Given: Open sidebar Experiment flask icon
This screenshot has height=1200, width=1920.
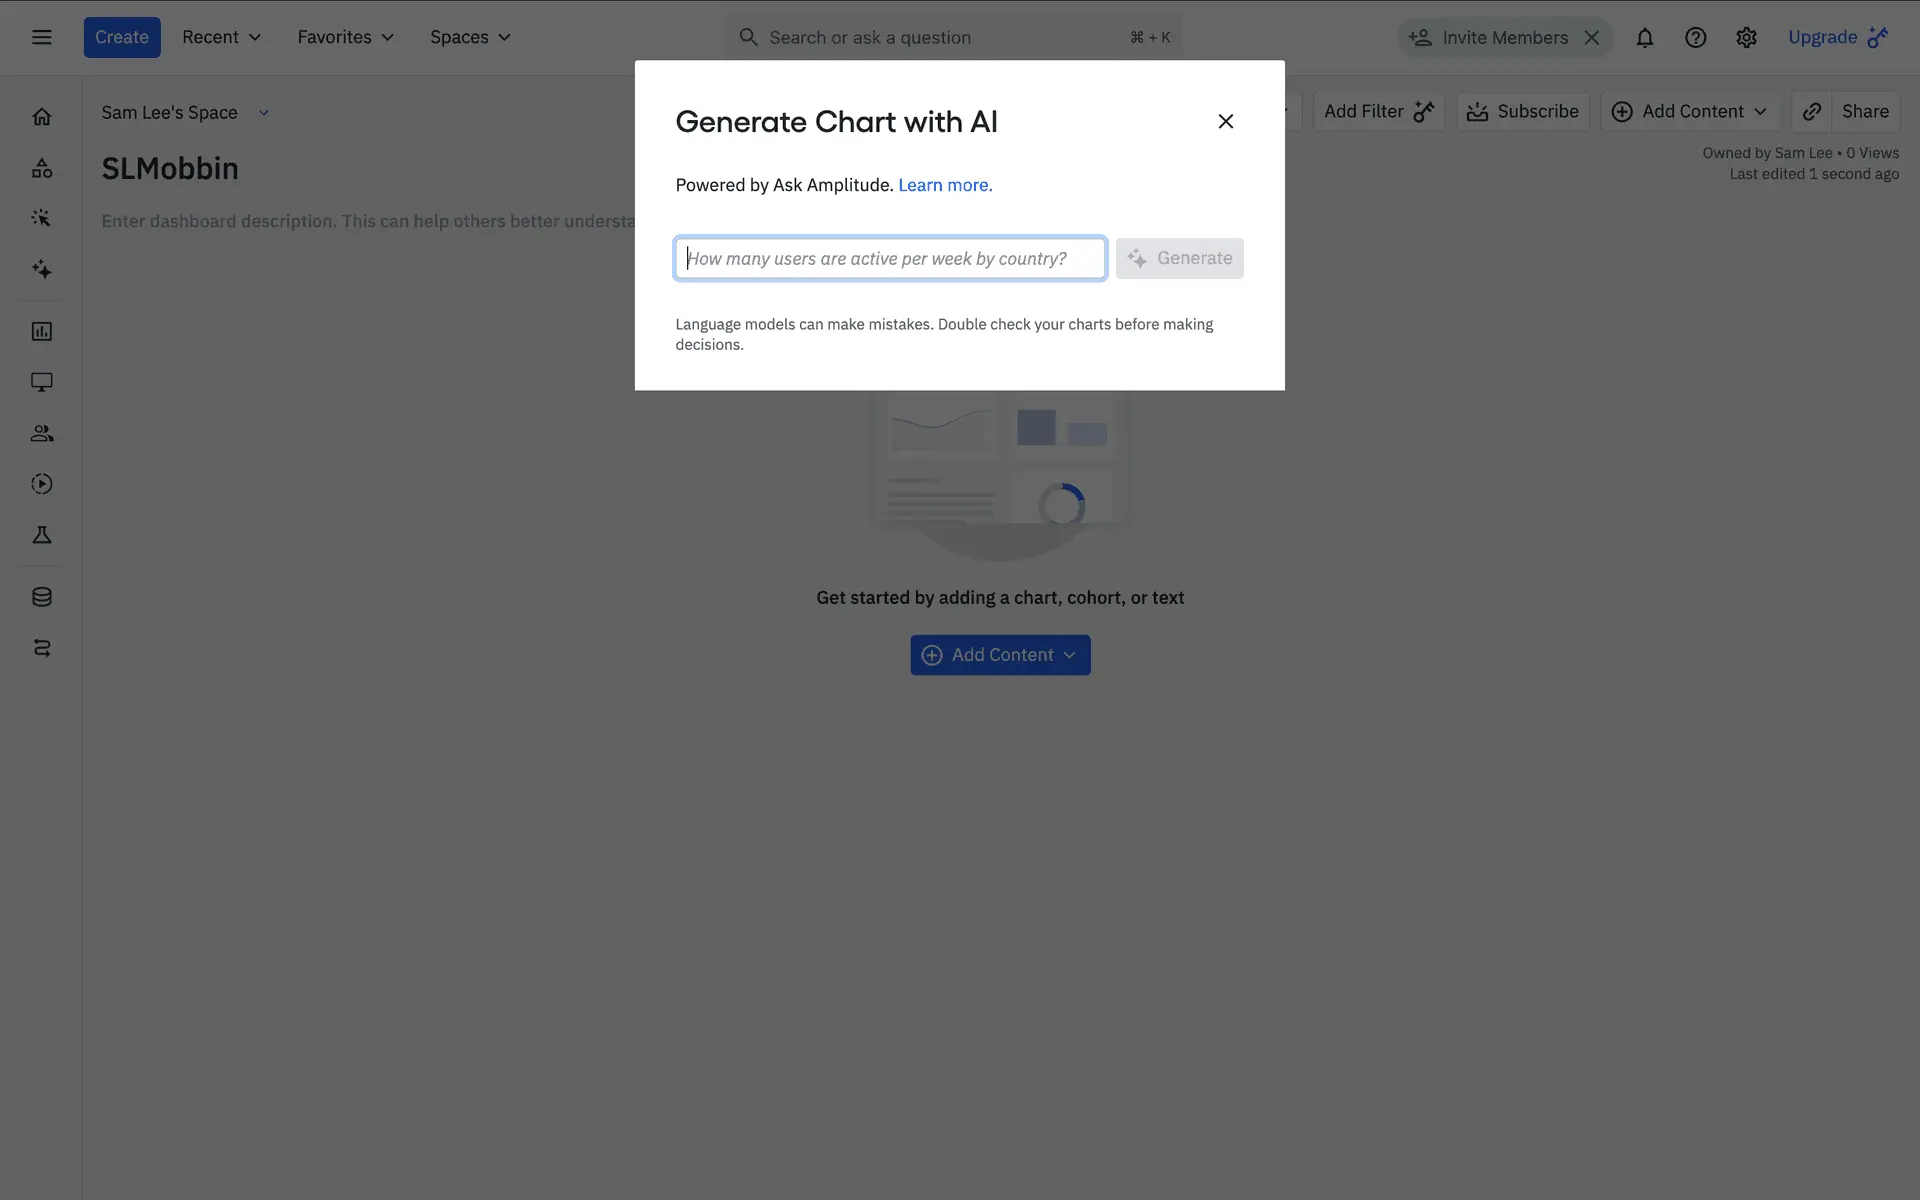Looking at the screenshot, I should (x=41, y=535).
